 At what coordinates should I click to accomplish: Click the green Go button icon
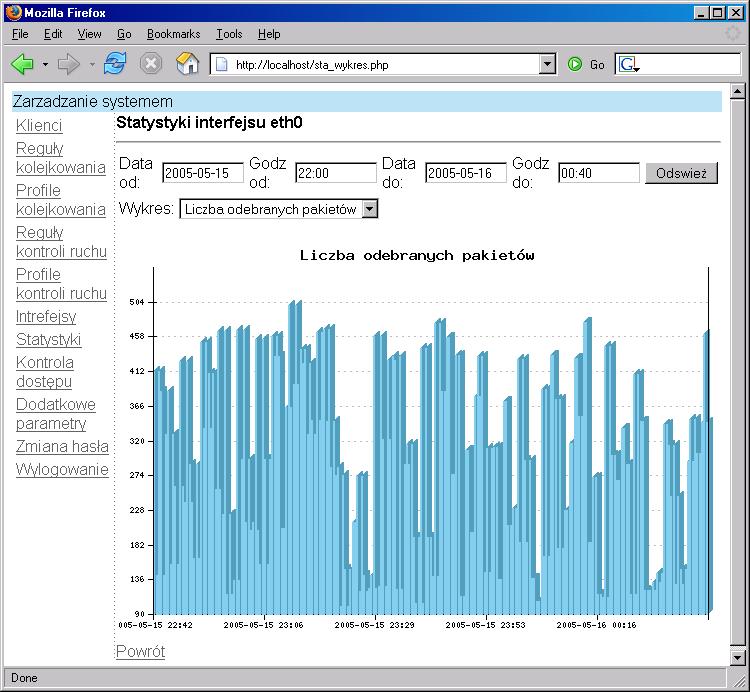pos(574,64)
